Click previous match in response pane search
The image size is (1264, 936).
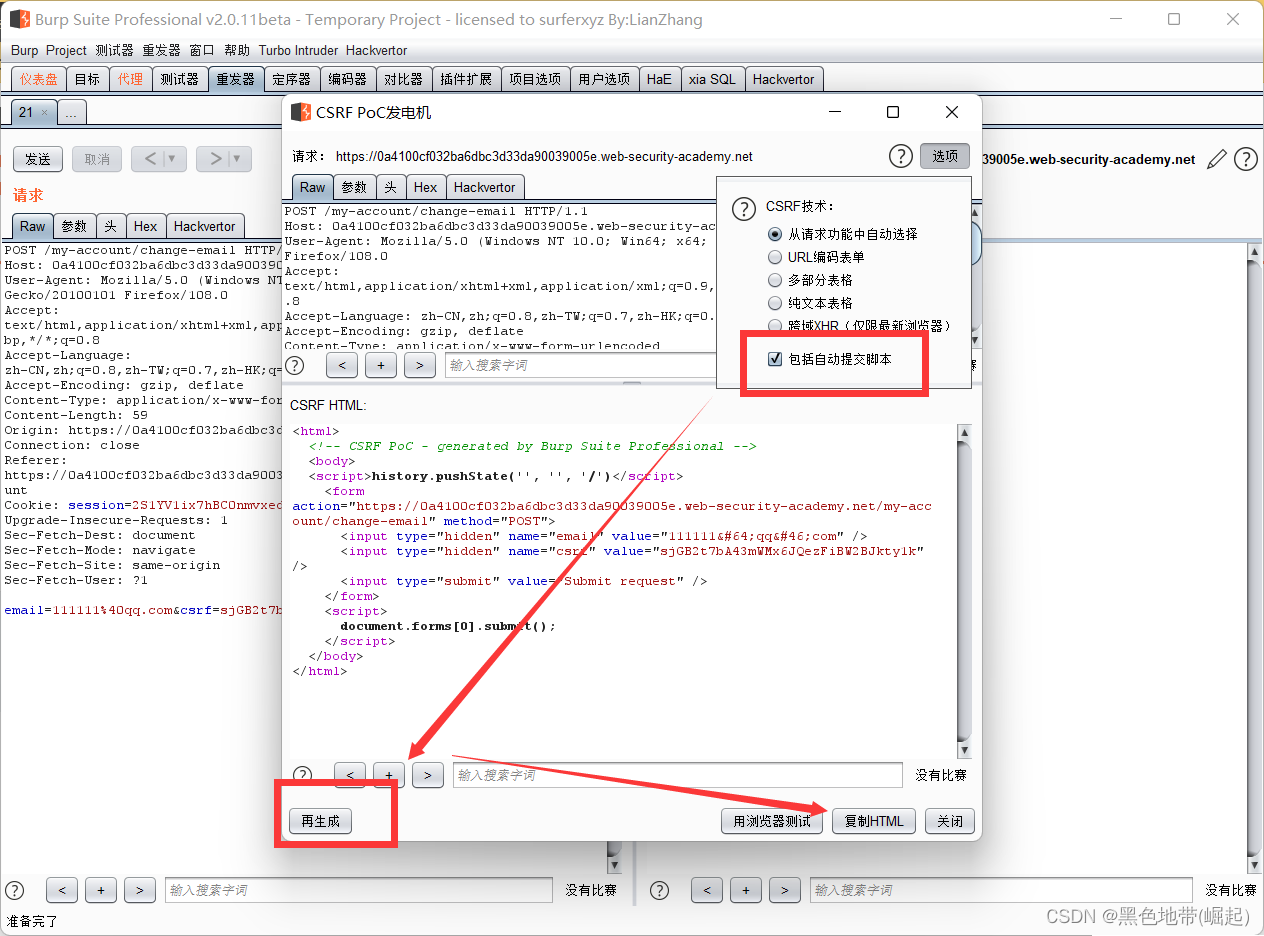[707, 890]
